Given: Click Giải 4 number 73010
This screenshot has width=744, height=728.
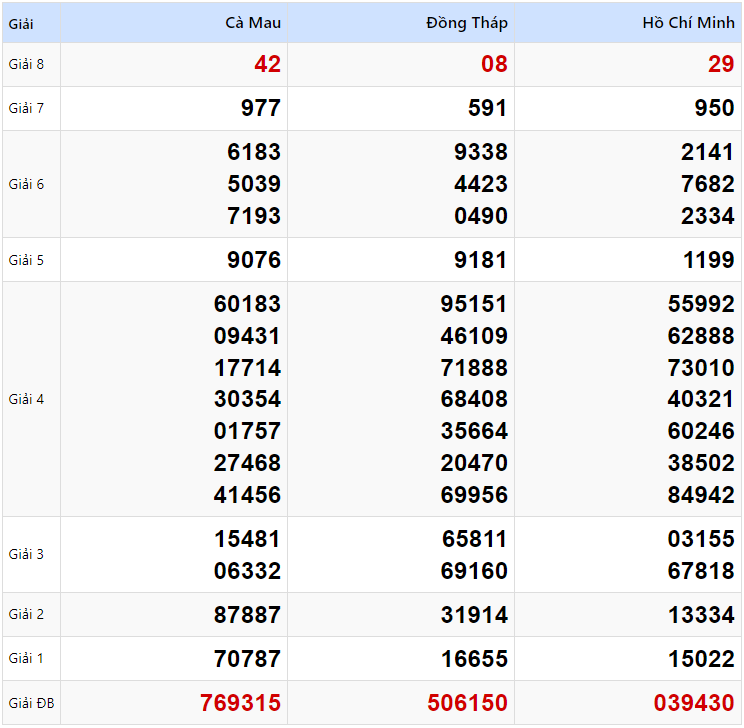Looking at the screenshot, I should click(x=701, y=367).
